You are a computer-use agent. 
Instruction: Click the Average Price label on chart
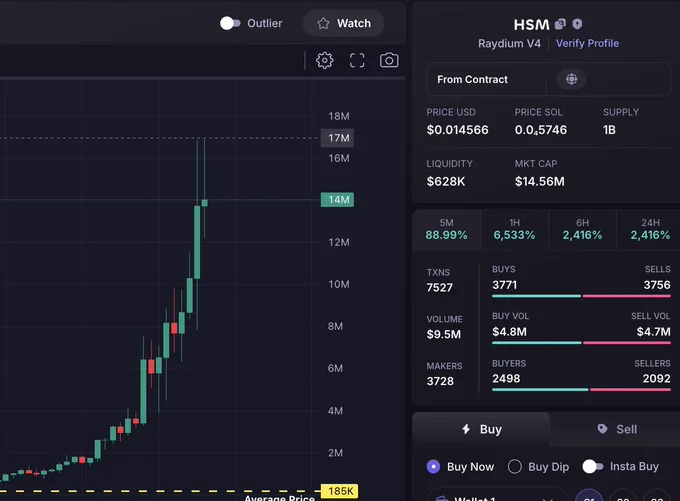point(279,498)
